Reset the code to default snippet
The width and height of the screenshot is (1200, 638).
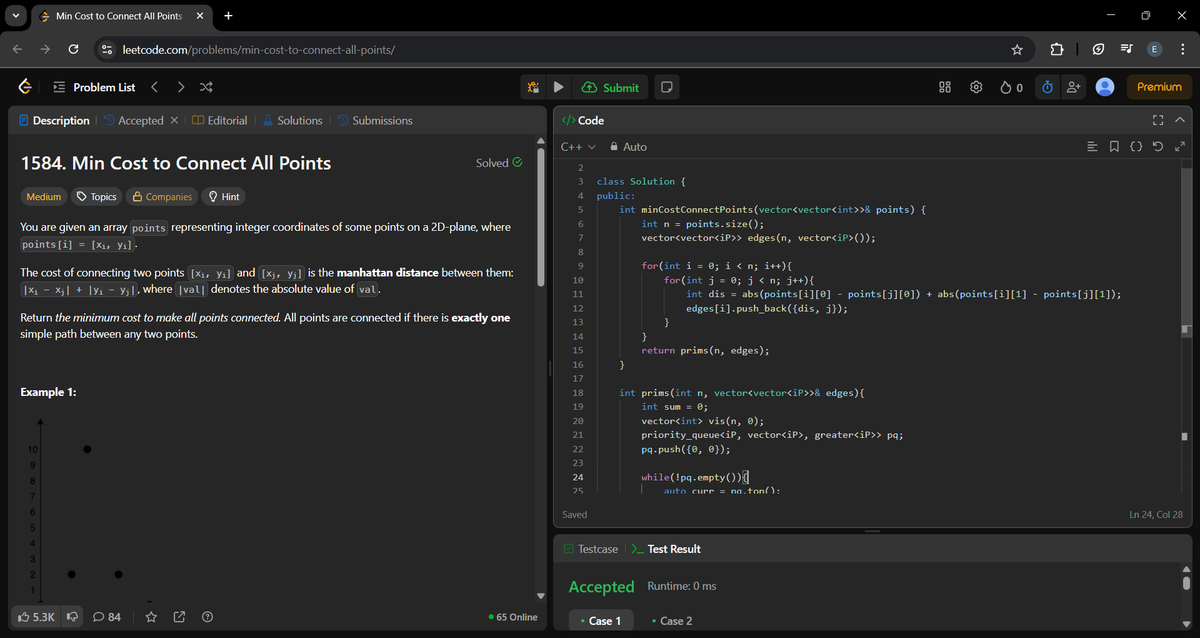pos(1158,146)
